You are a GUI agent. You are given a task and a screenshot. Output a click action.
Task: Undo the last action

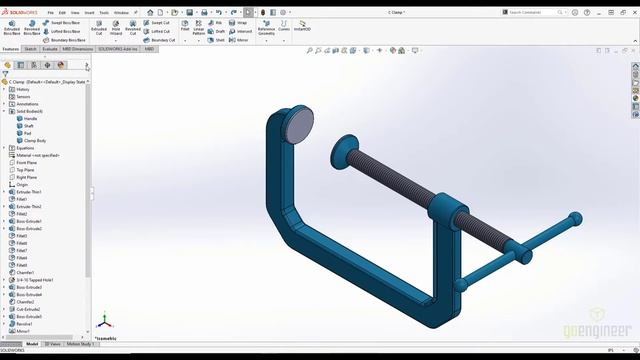tap(219, 13)
